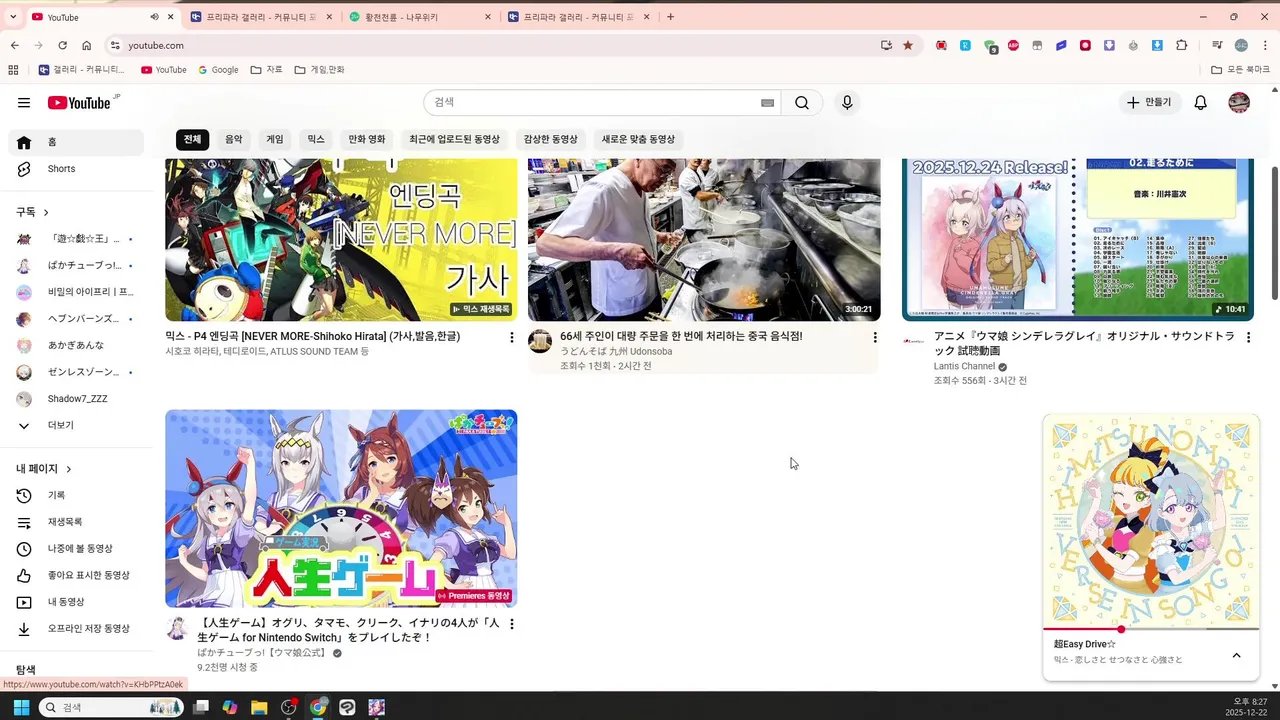Open 기록 history in sidebar
Screen dimensions: 1280x720
tap(76, 496)
